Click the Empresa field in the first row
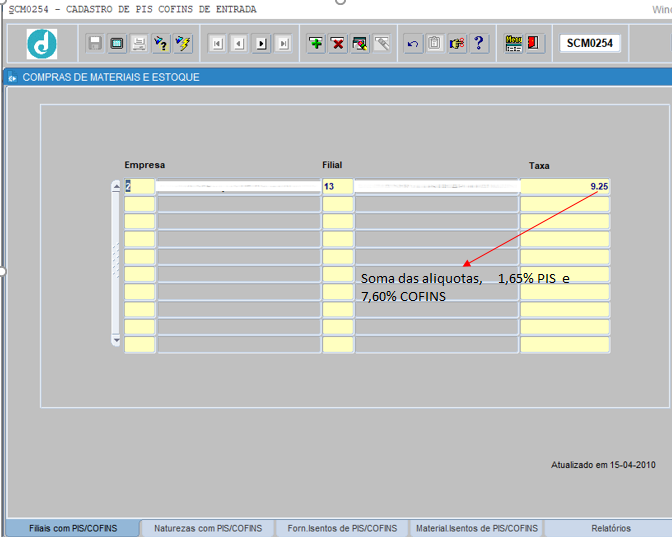Image resolution: width=672 pixels, height=537 pixels. [x=139, y=186]
